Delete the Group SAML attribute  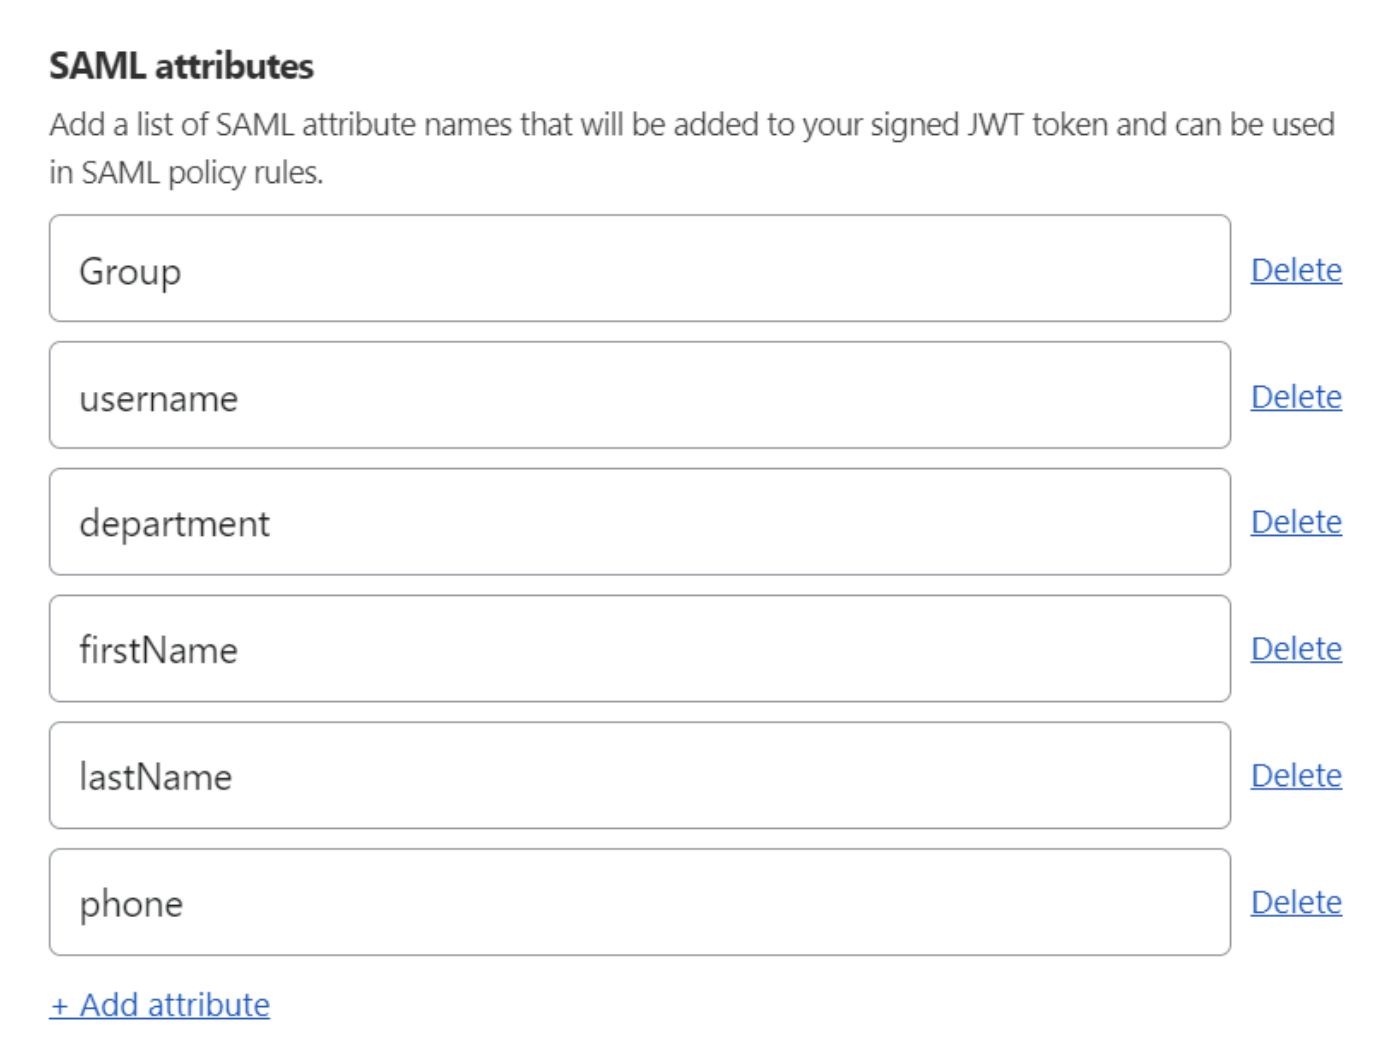(x=1297, y=268)
